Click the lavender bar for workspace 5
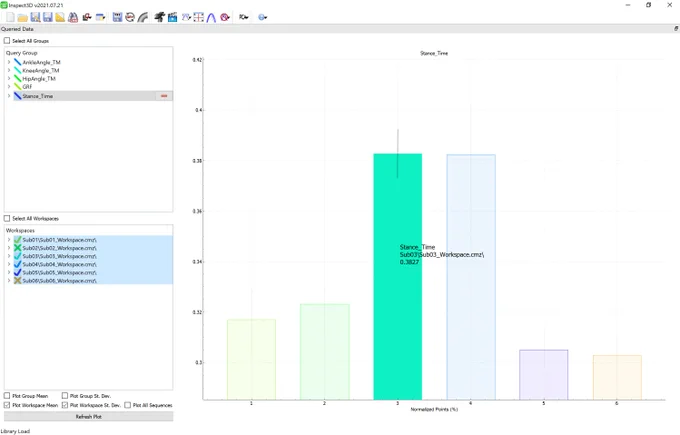Screen dimensions: 680x435 (544, 375)
